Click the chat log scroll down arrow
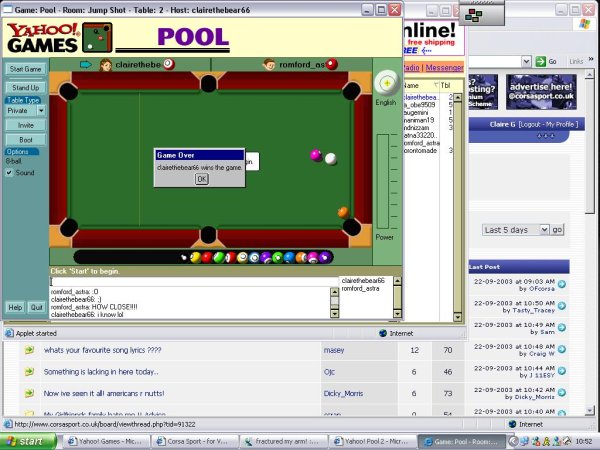 tap(334, 314)
